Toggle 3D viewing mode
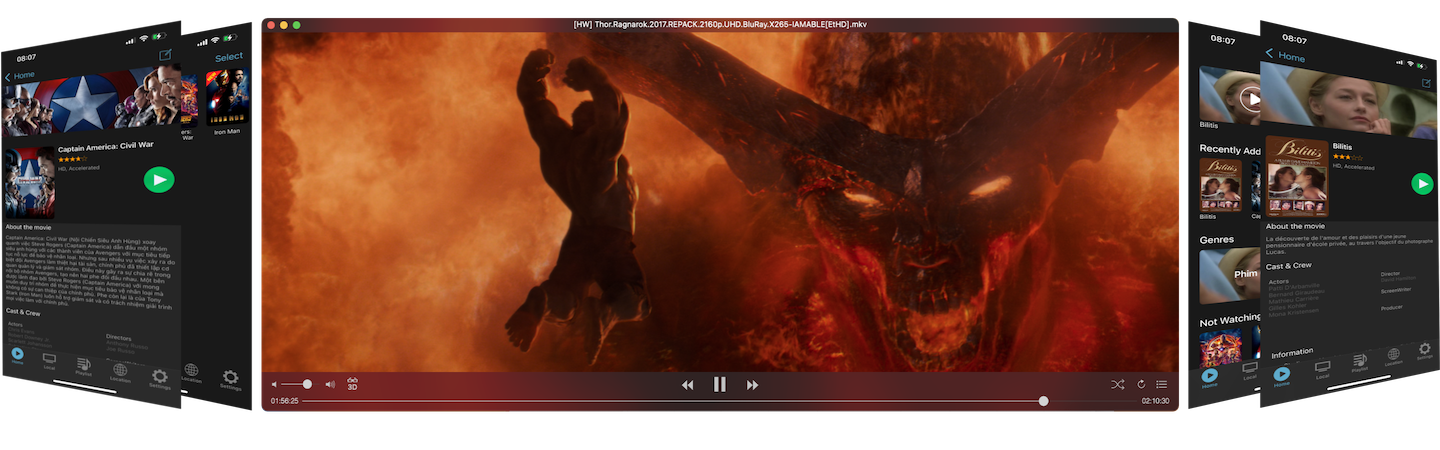The width and height of the screenshot is (1440, 450). pyautogui.click(x=352, y=383)
